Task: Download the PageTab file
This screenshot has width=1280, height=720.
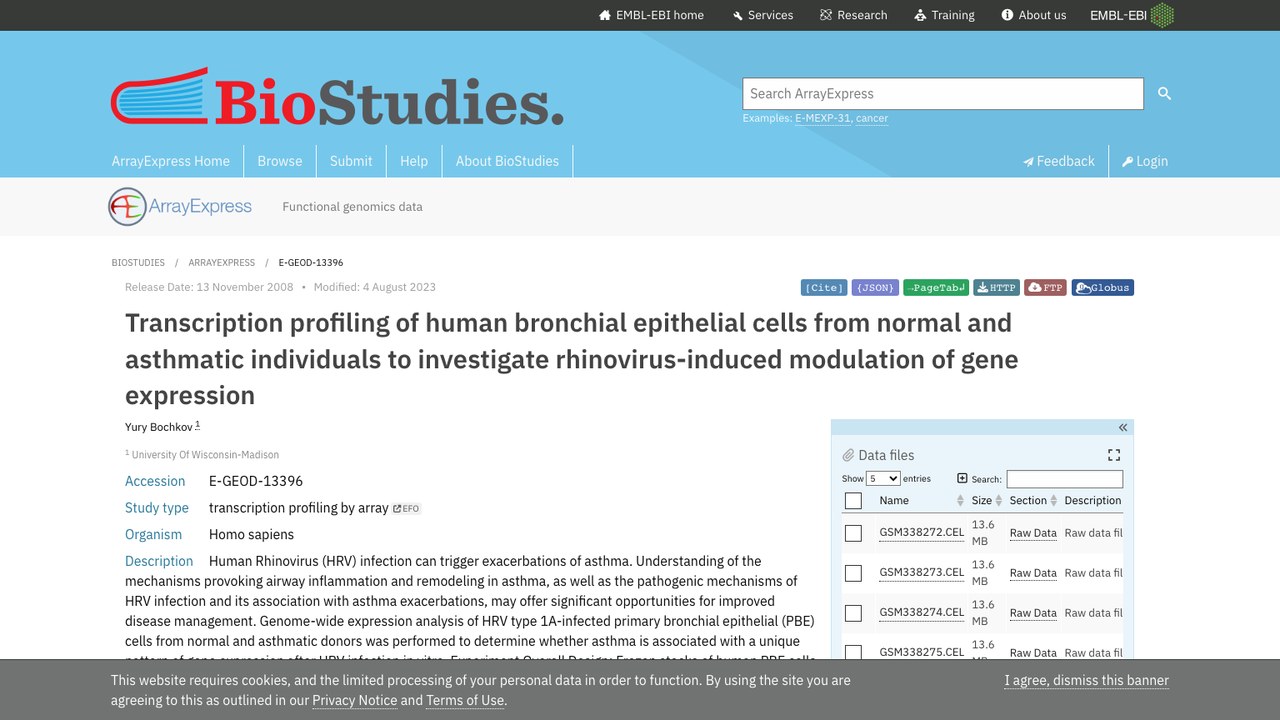Action: [936, 288]
